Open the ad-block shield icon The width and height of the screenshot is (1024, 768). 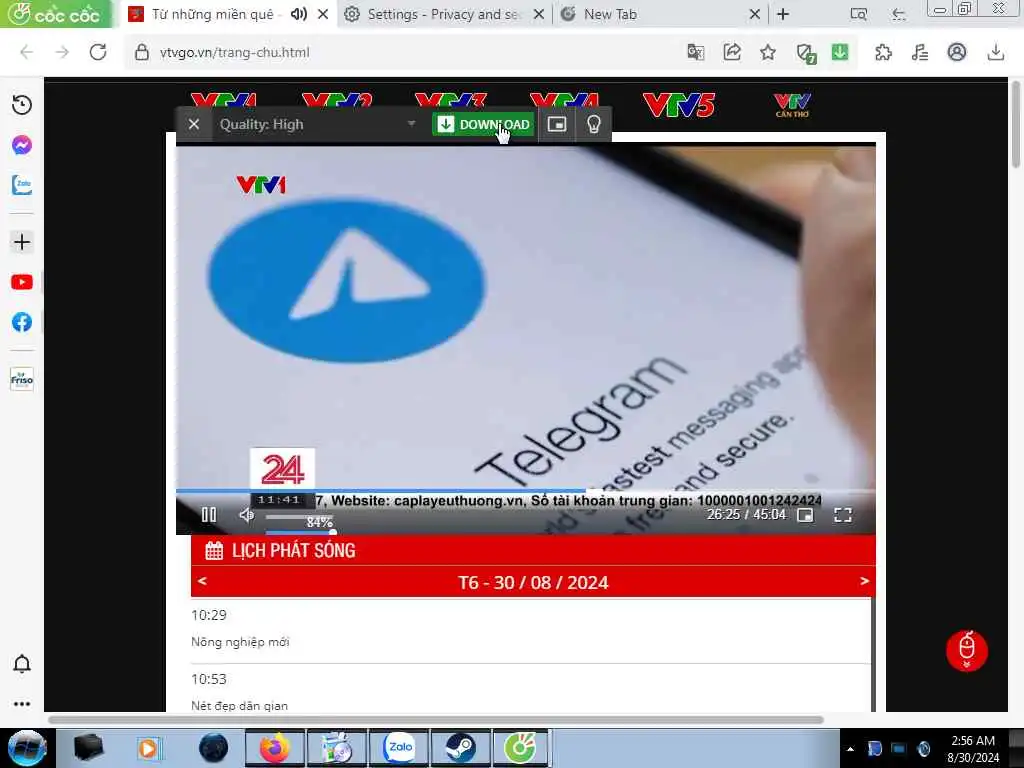click(806, 53)
